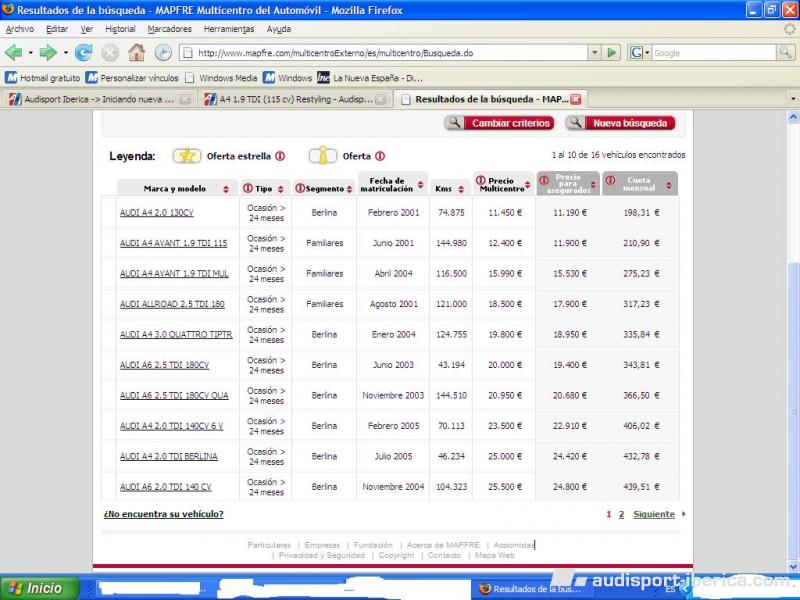800x600 pixels.
Task: Sort by Fecha de matriculación arrows
Action: pyautogui.click(x=420, y=185)
